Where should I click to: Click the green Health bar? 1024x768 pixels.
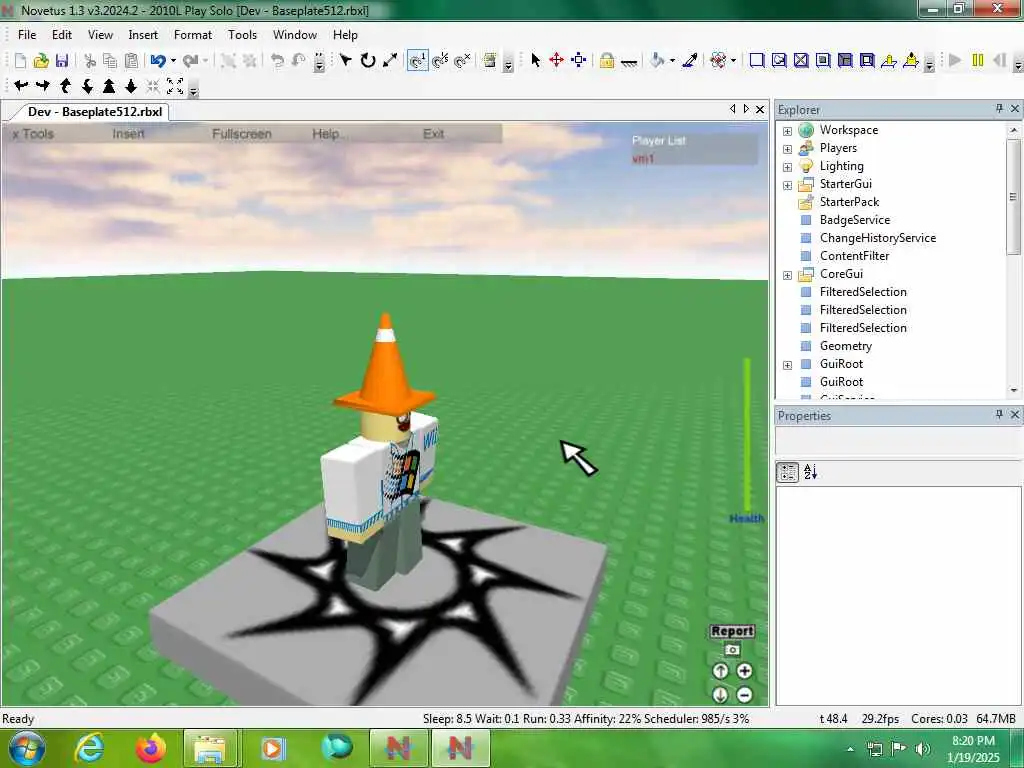747,434
